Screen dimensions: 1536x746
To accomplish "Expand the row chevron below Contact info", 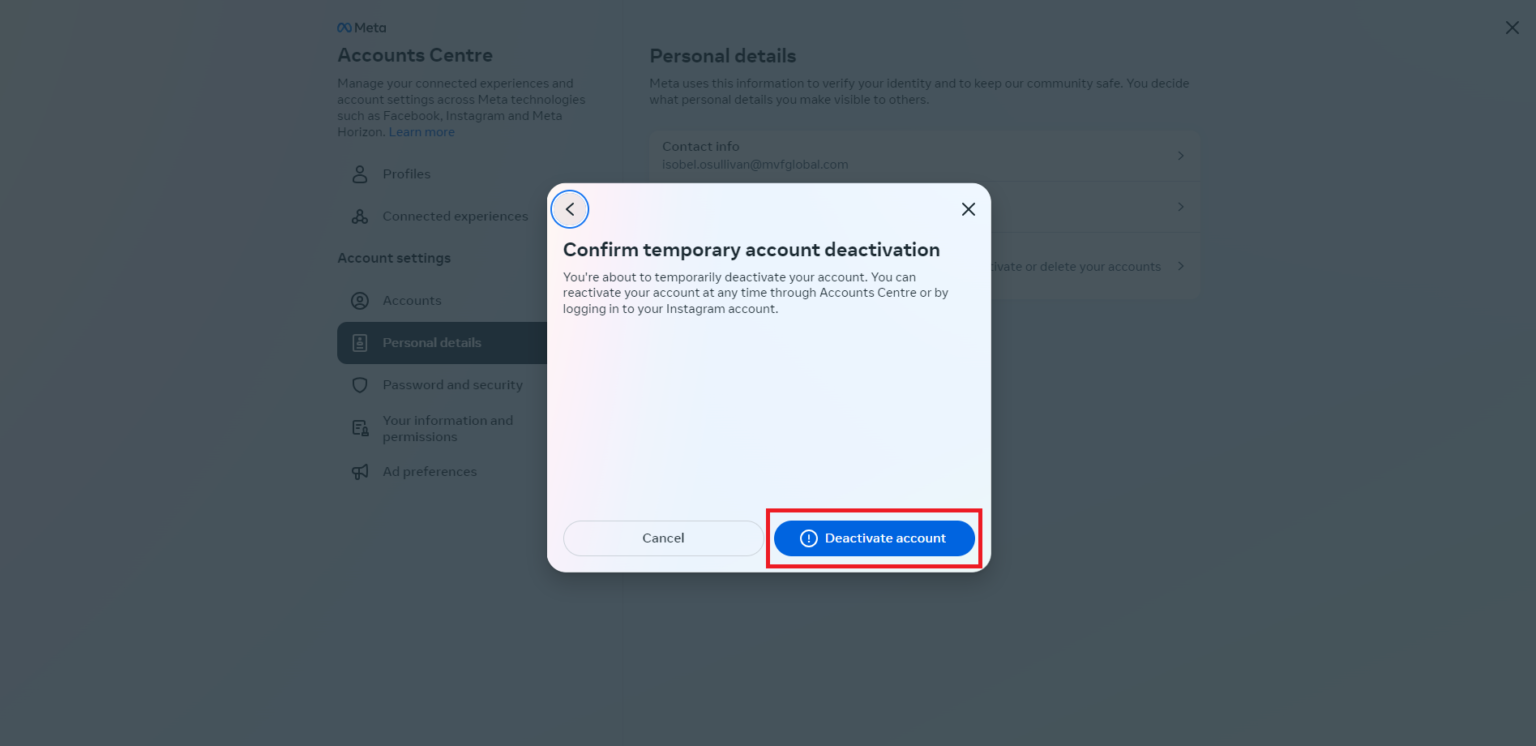I will pos(1180,207).
